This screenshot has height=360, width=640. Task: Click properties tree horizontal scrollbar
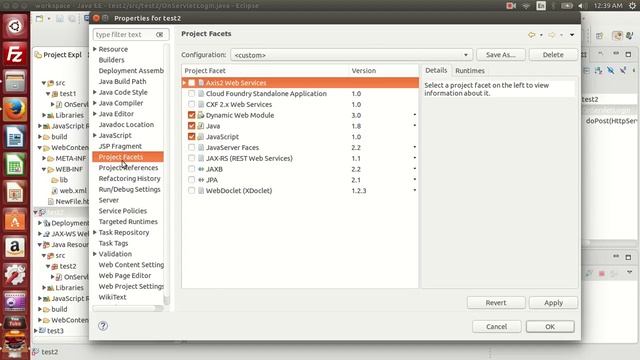[127, 309]
